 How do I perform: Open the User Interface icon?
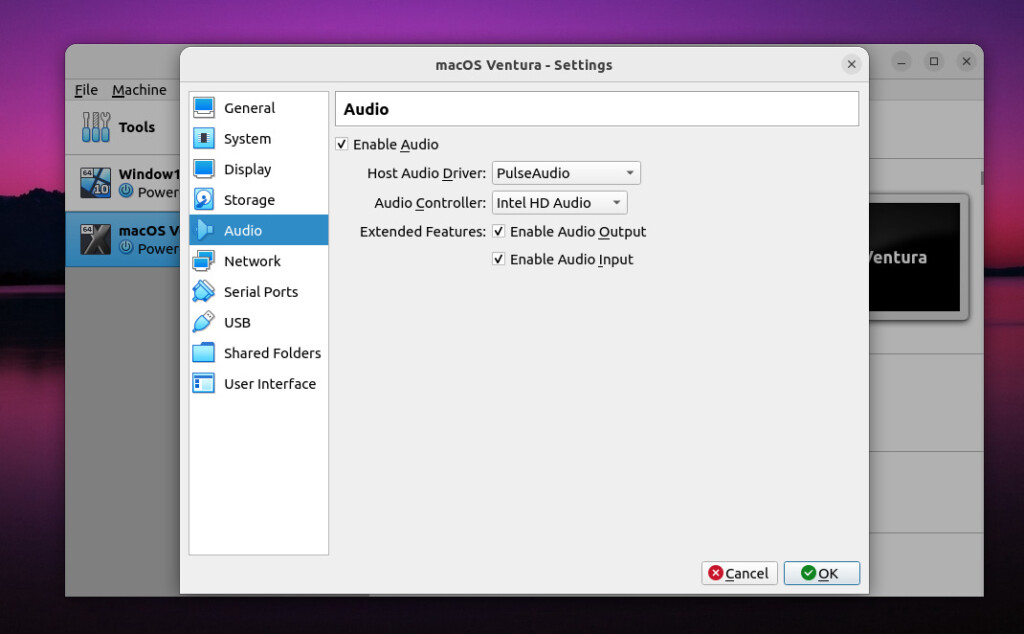[x=204, y=384]
